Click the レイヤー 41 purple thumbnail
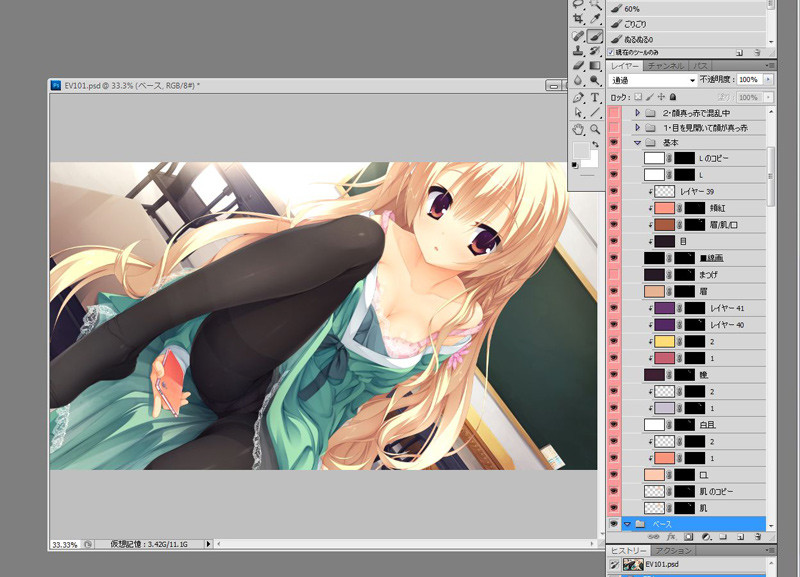This screenshot has width=800, height=577. tap(664, 308)
